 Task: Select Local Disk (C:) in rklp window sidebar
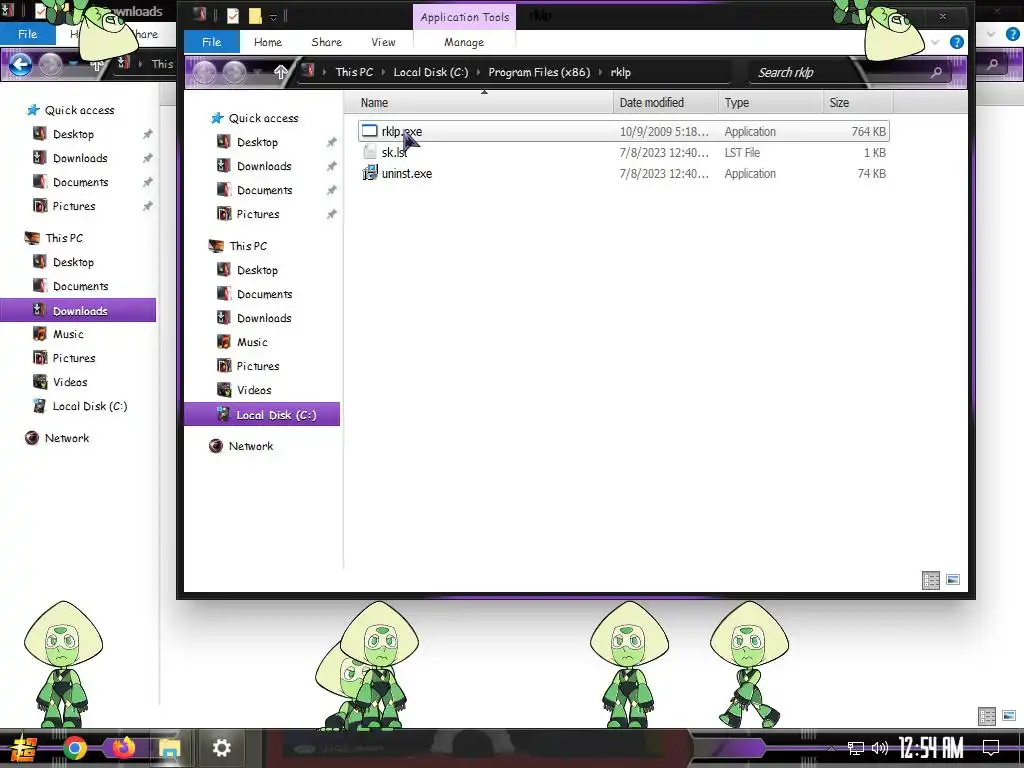coord(262,414)
